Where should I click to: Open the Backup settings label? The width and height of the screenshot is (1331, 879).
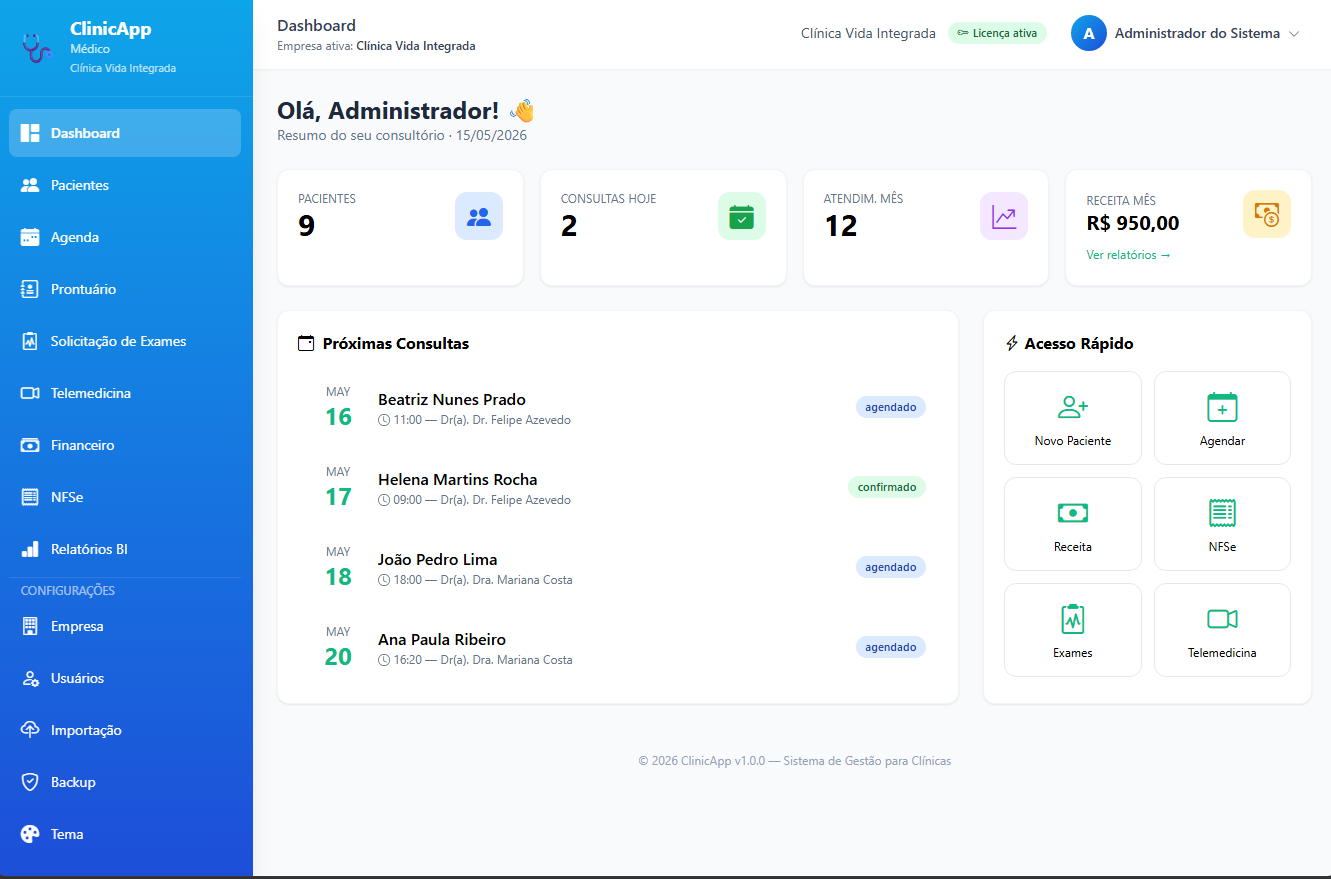[x=73, y=782]
